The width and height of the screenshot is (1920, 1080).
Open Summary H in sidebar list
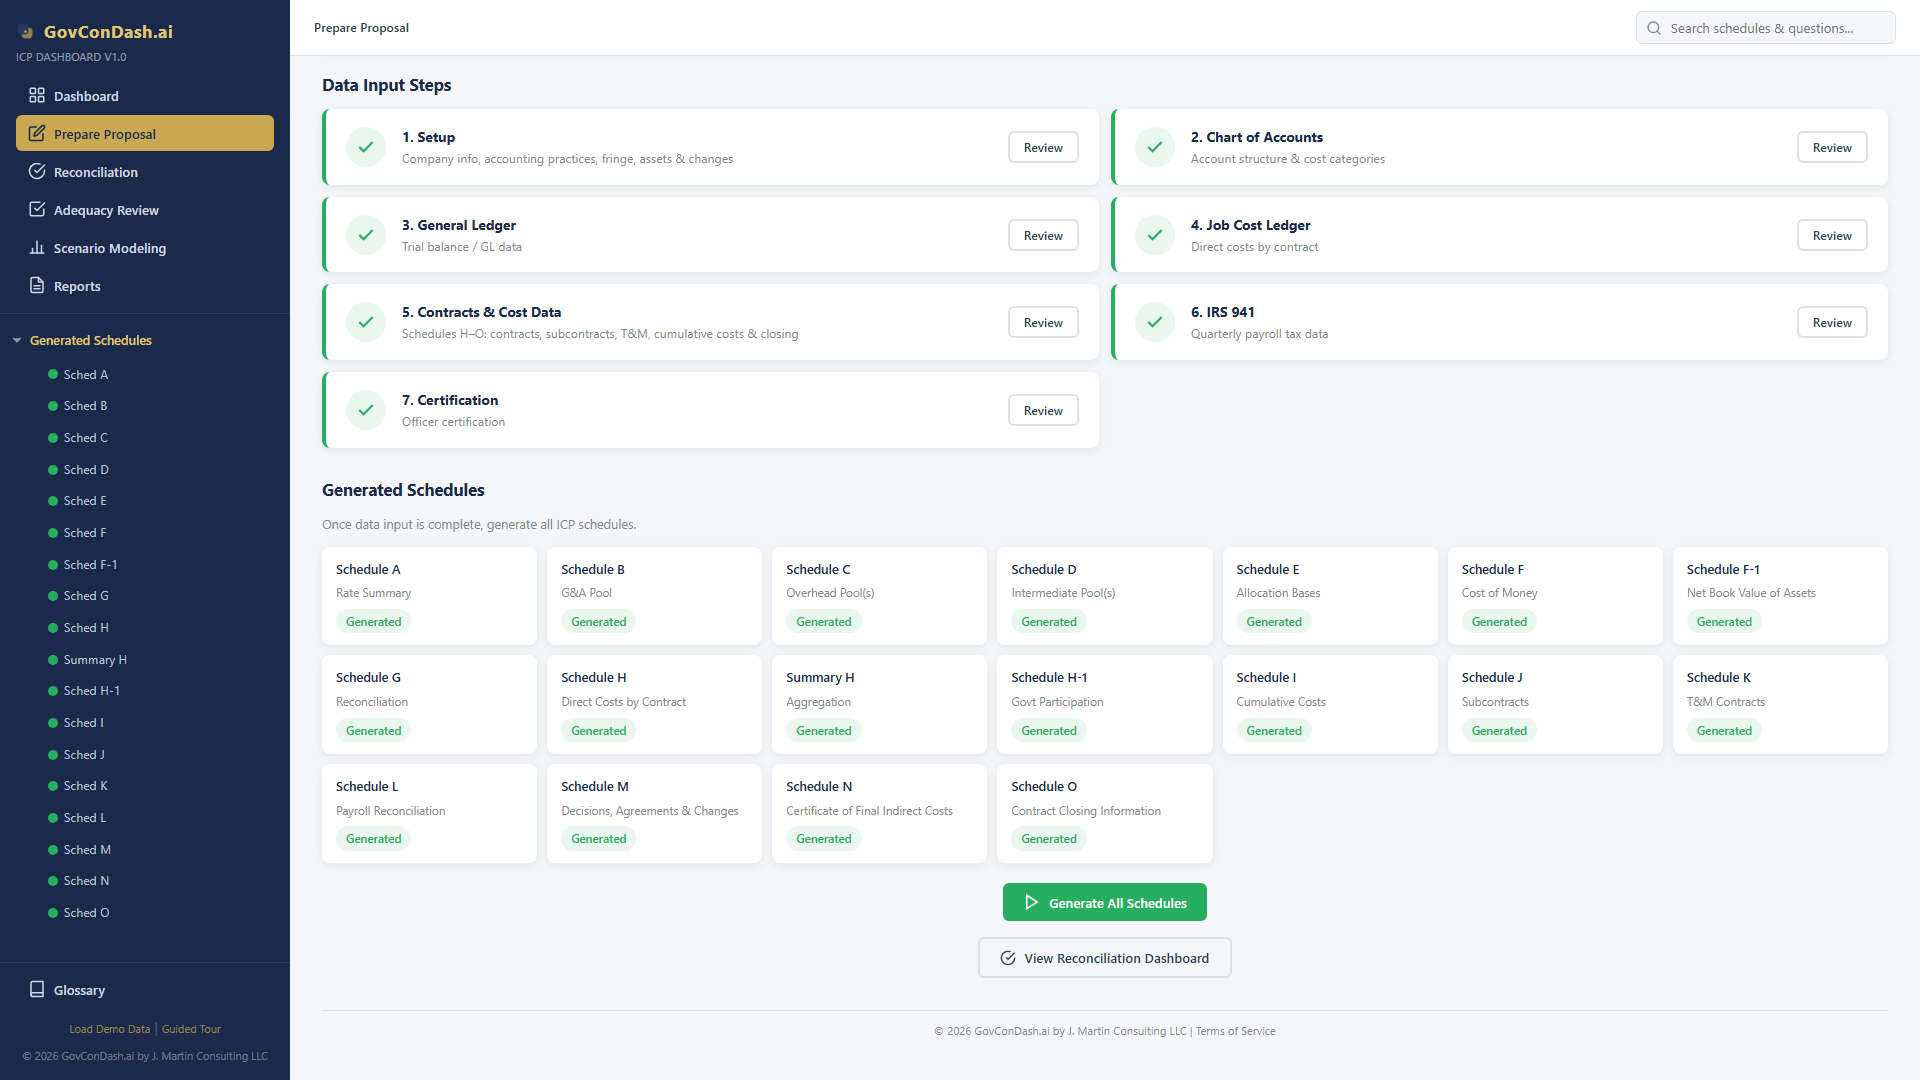95,660
